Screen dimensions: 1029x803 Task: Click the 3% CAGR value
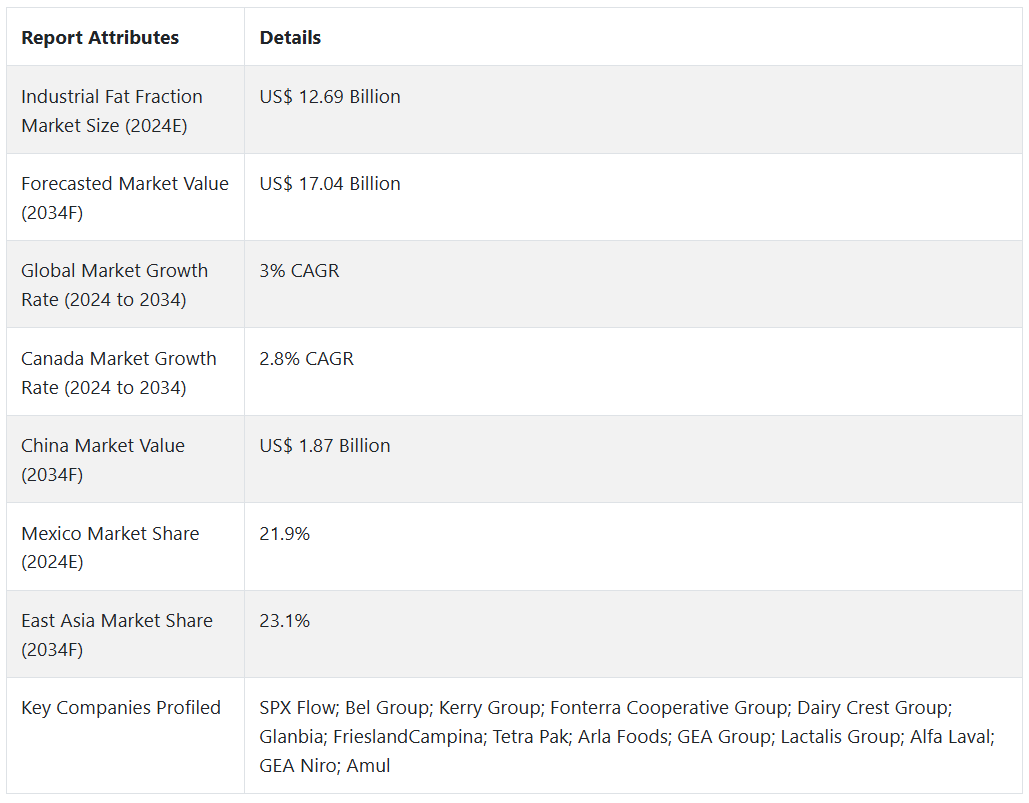coord(299,271)
